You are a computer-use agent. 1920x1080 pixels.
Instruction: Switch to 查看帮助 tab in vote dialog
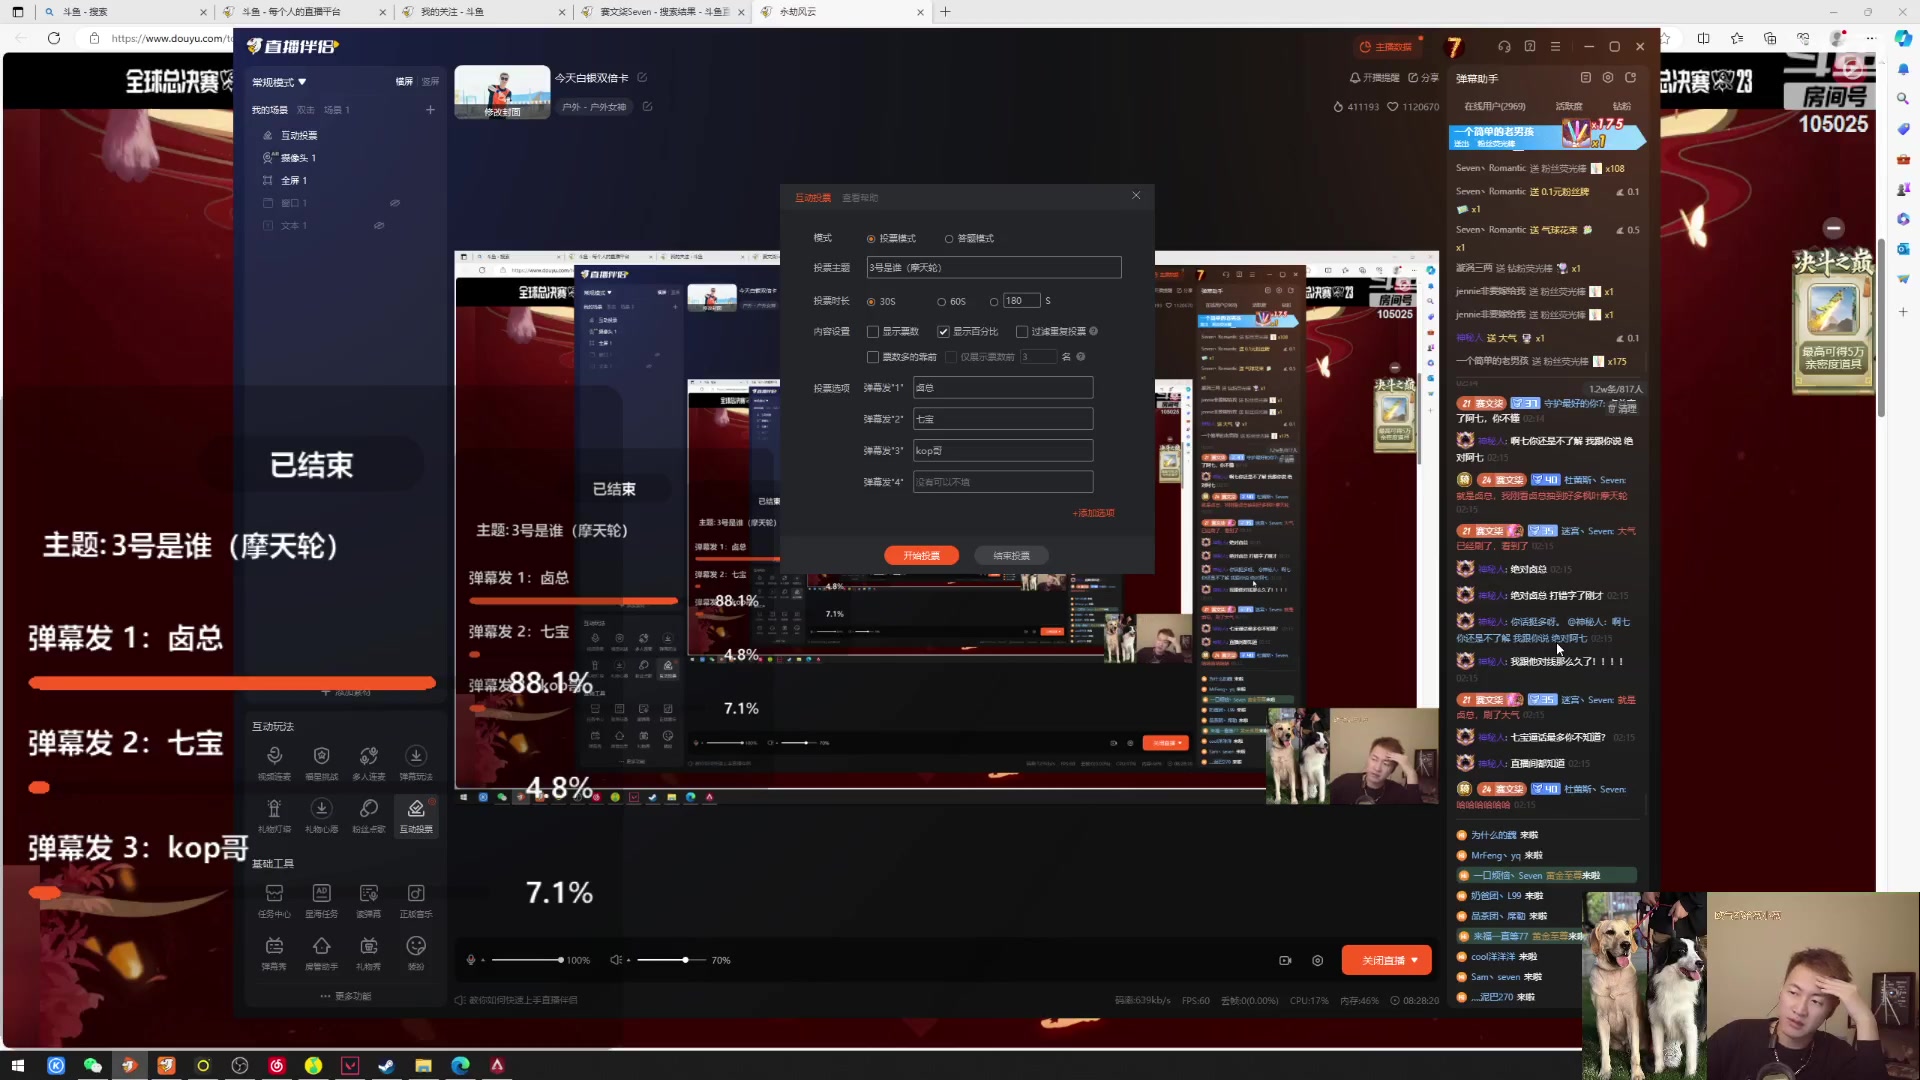click(860, 198)
